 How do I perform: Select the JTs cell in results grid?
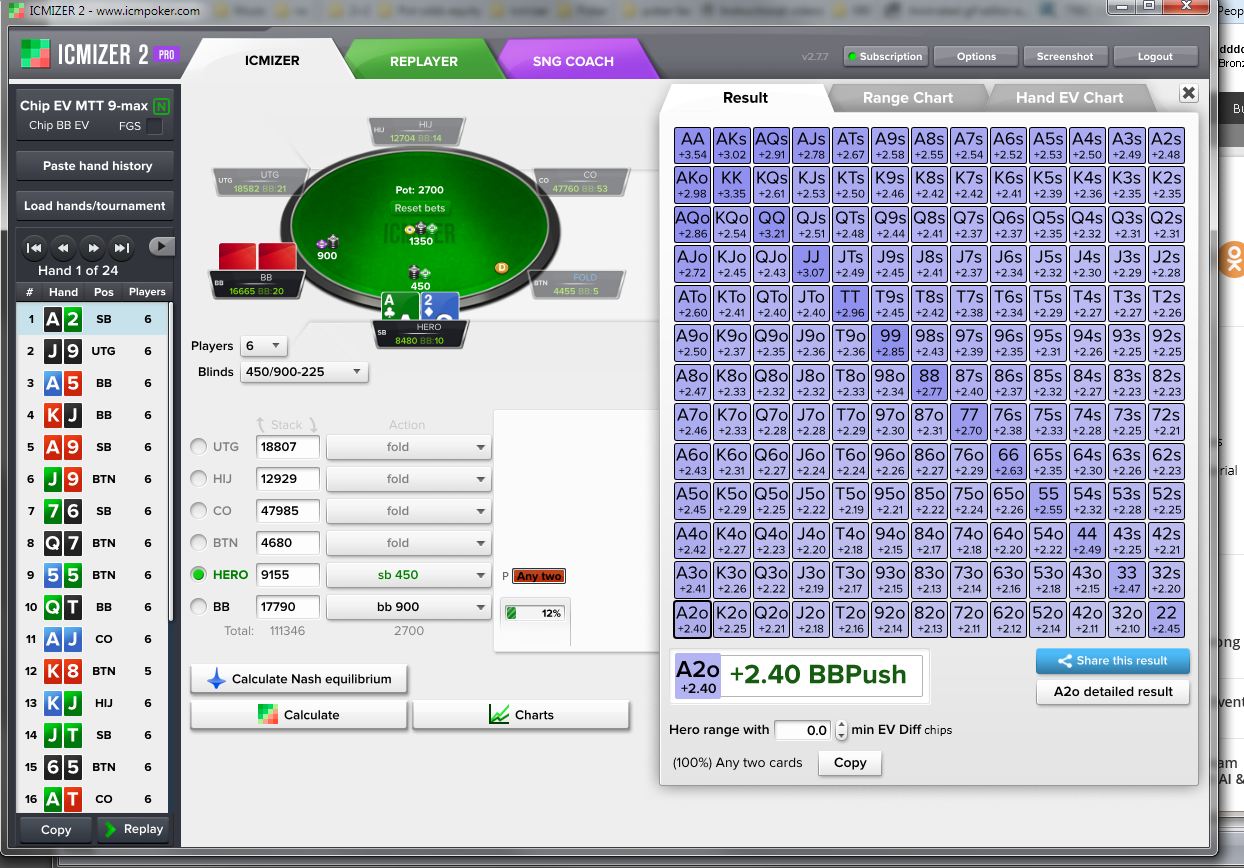(x=851, y=263)
